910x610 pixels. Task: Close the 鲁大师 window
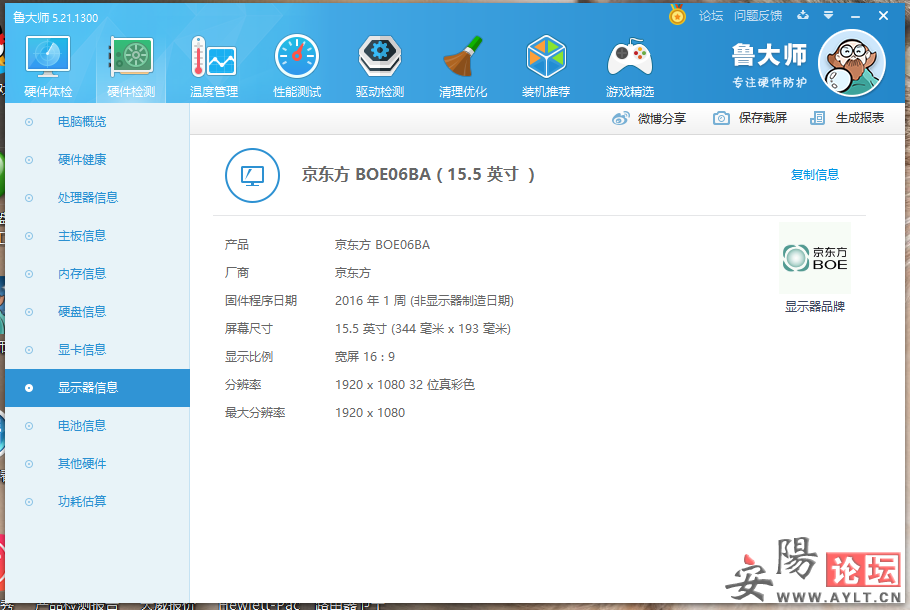[883, 16]
